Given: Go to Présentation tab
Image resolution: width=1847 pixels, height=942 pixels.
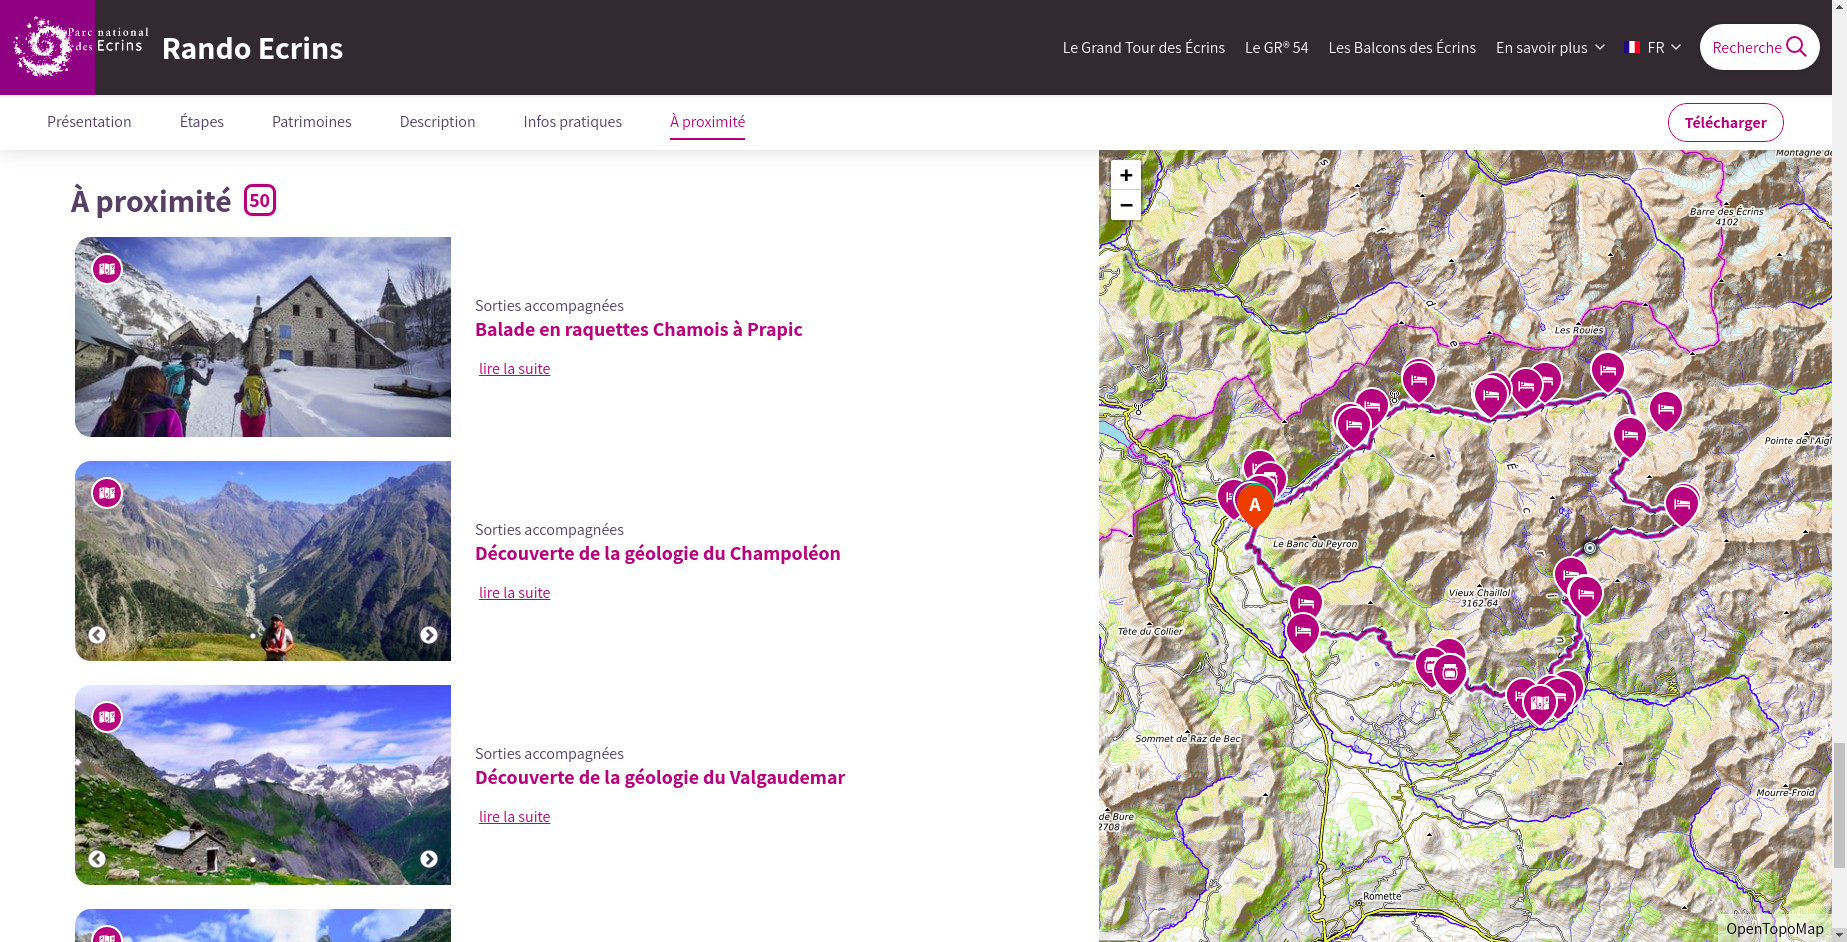Looking at the screenshot, I should point(89,122).
